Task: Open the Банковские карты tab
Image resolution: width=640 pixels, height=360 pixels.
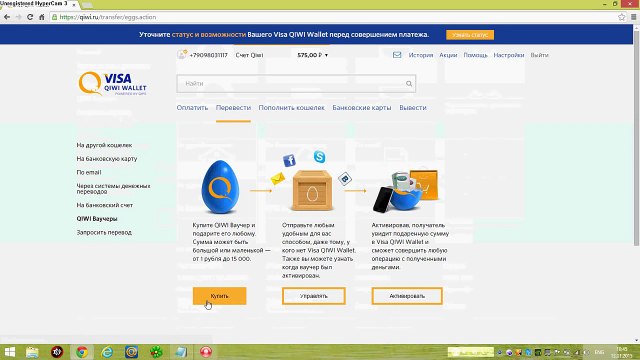Action: pos(362,108)
